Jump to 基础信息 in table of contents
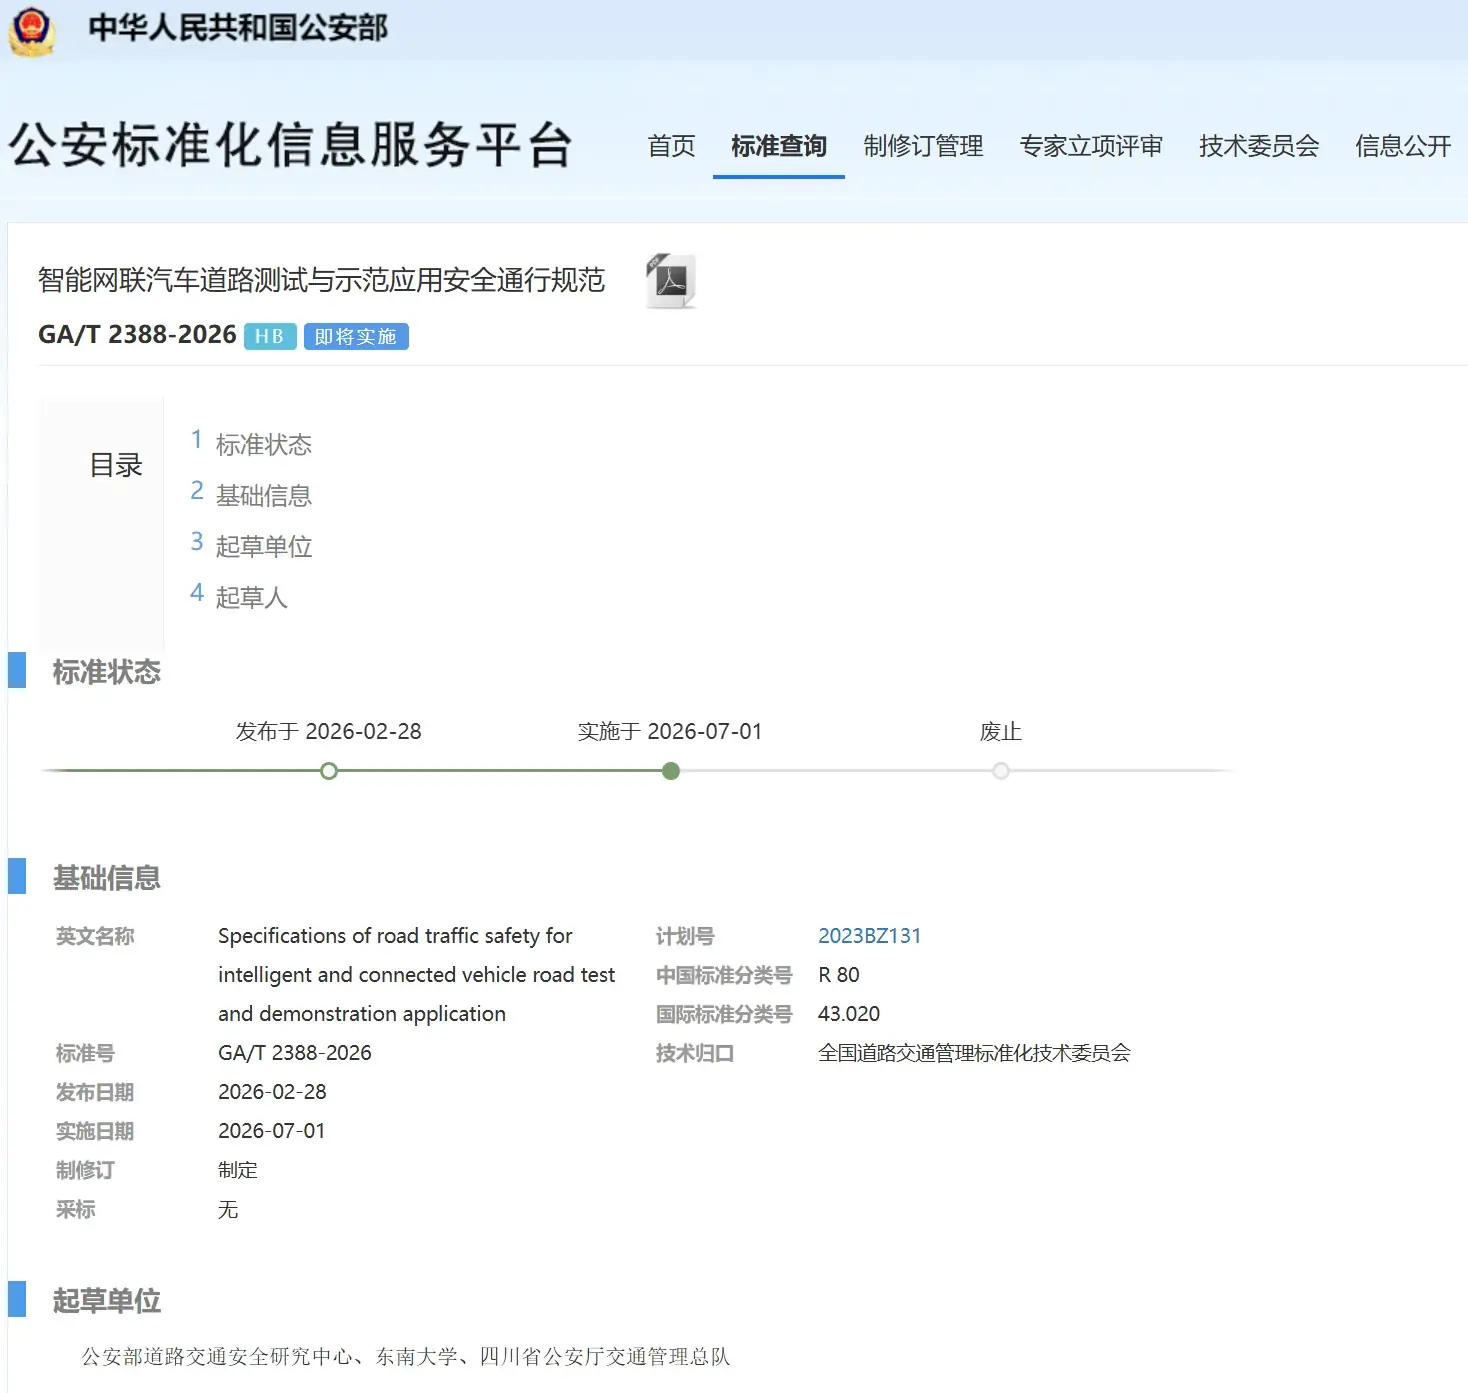 (x=264, y=495)
